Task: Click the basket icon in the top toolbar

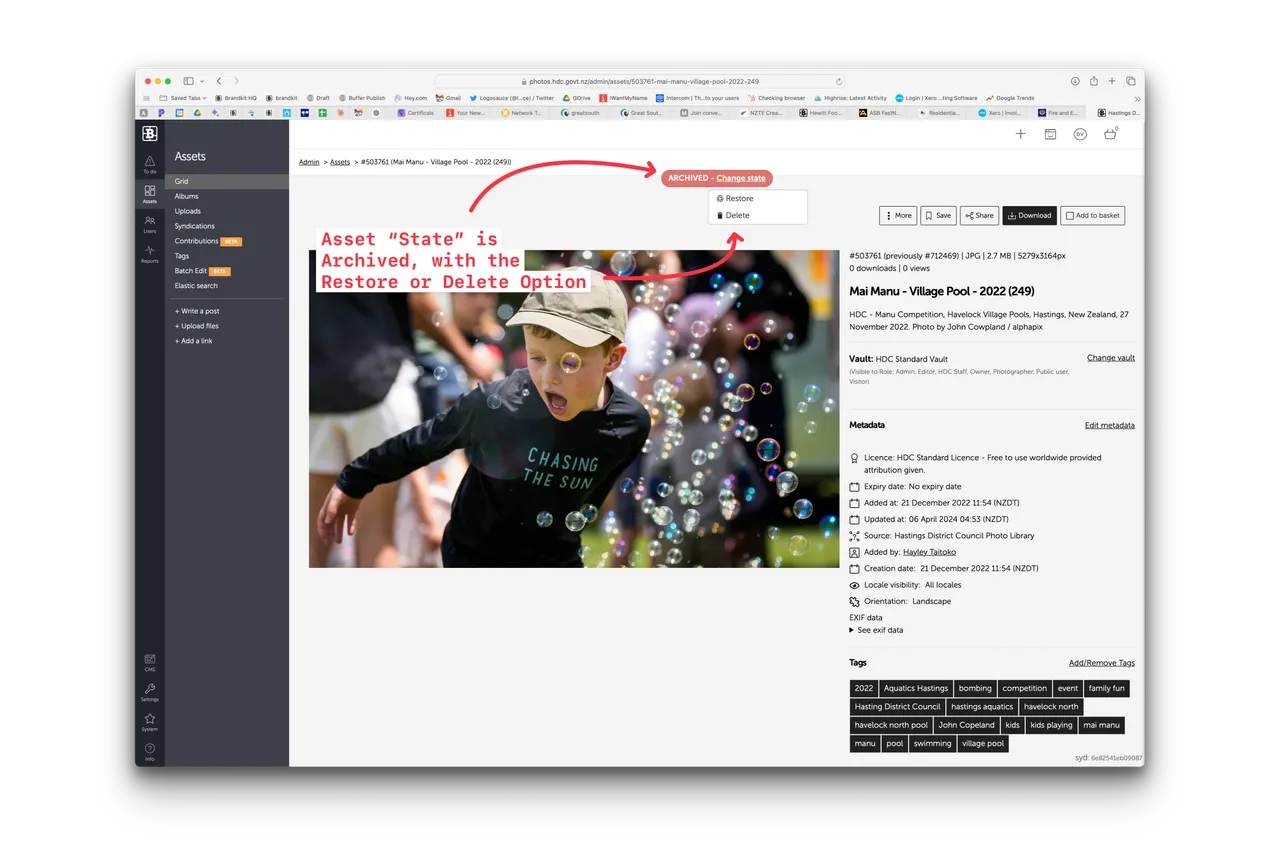Action: [1109, 133]
